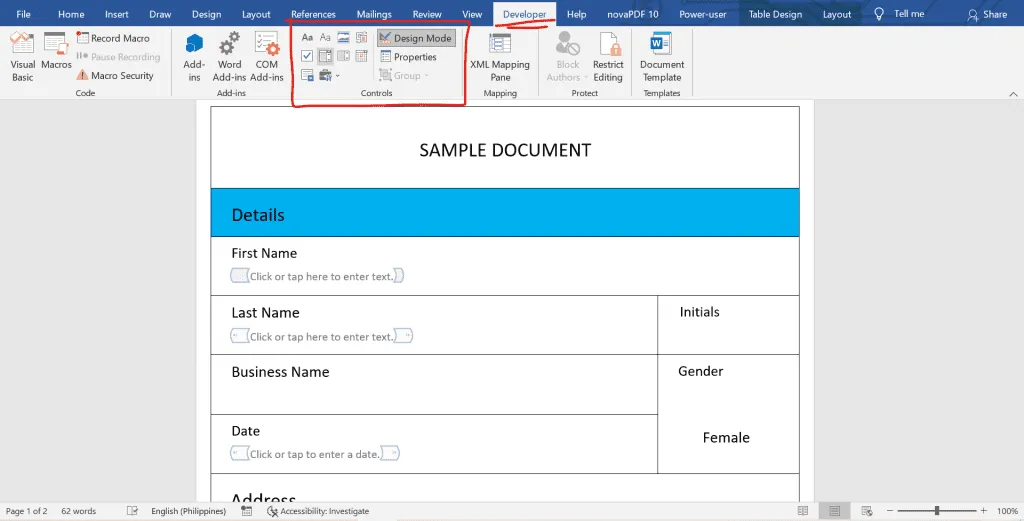1024x521 pixels.
Task: Open control Properties
Action: click(x=408, y=57)
